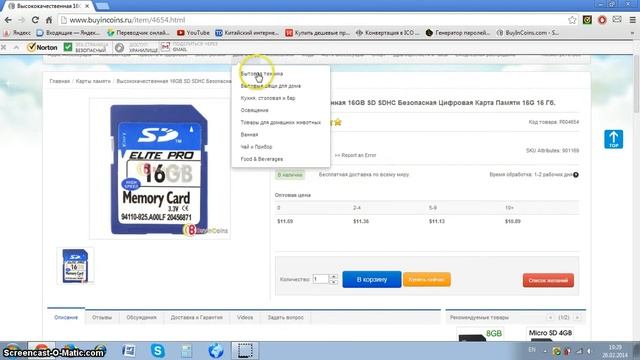Open the Китайский интернет bookmark

click(x=247, y=33)
